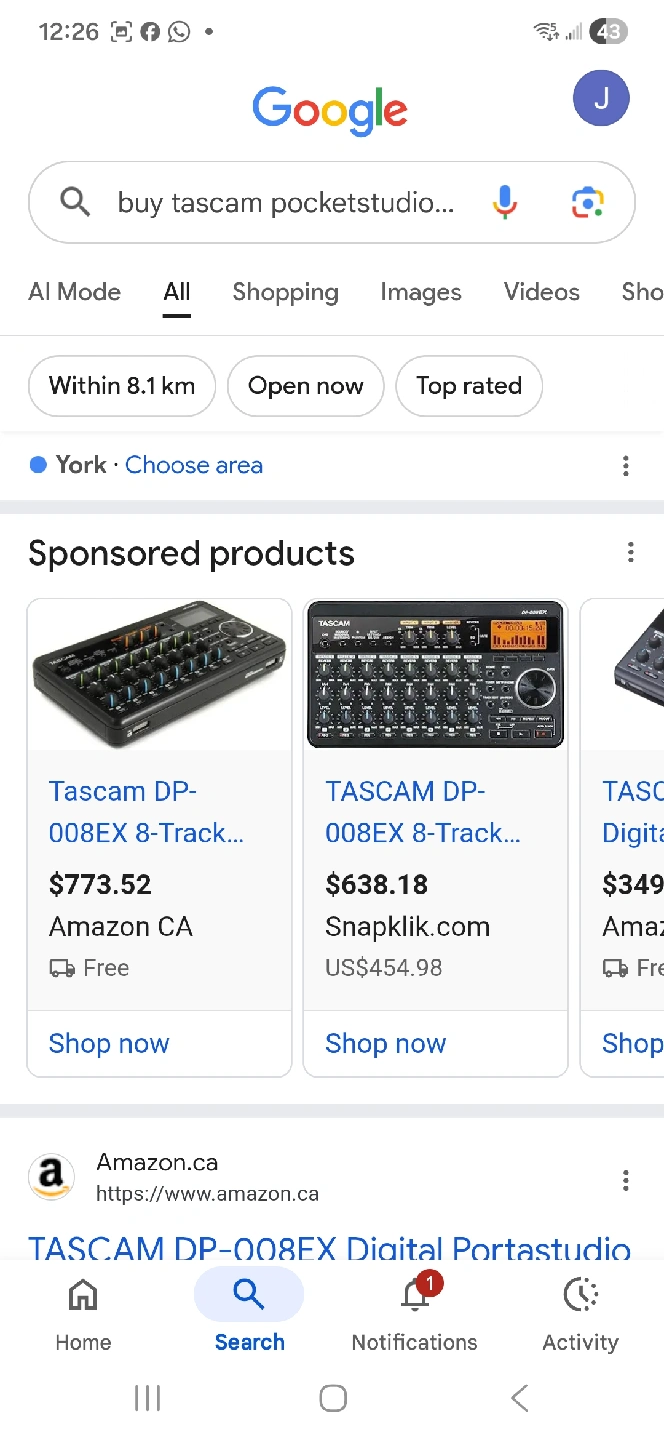Open the J account profile avatar
This screenshot has height=1440, width=664.
(x=601, y=98)
